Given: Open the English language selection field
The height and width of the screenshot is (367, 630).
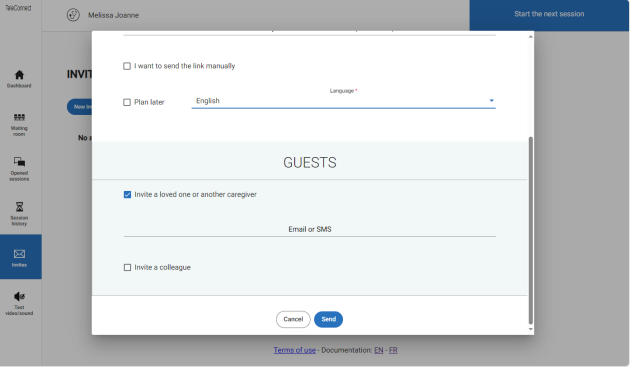Looking at the screenshot, I should pyautogui.click(x=344, y=101).
